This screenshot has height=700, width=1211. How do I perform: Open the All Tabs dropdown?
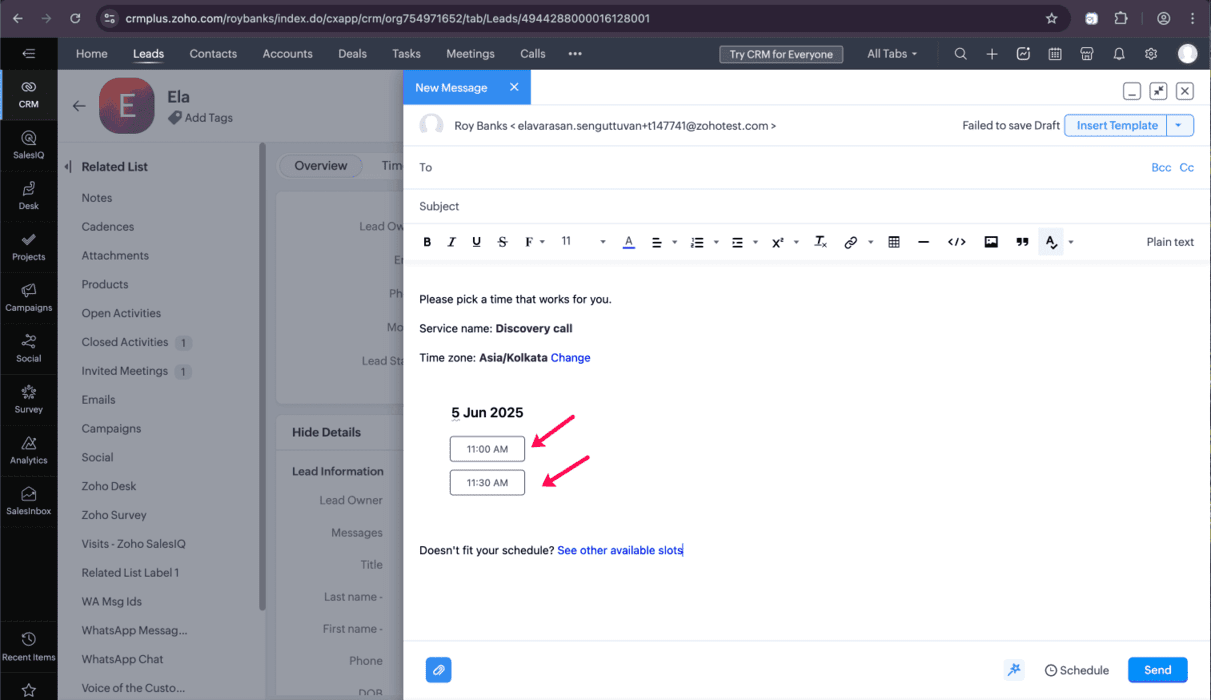892,54
